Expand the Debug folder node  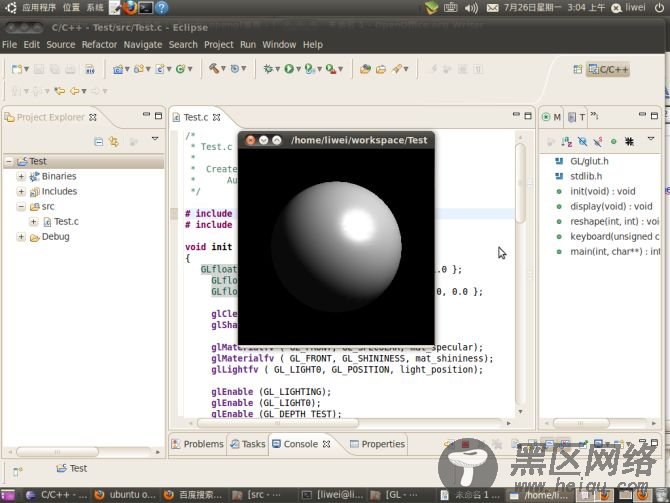(21, 236)
